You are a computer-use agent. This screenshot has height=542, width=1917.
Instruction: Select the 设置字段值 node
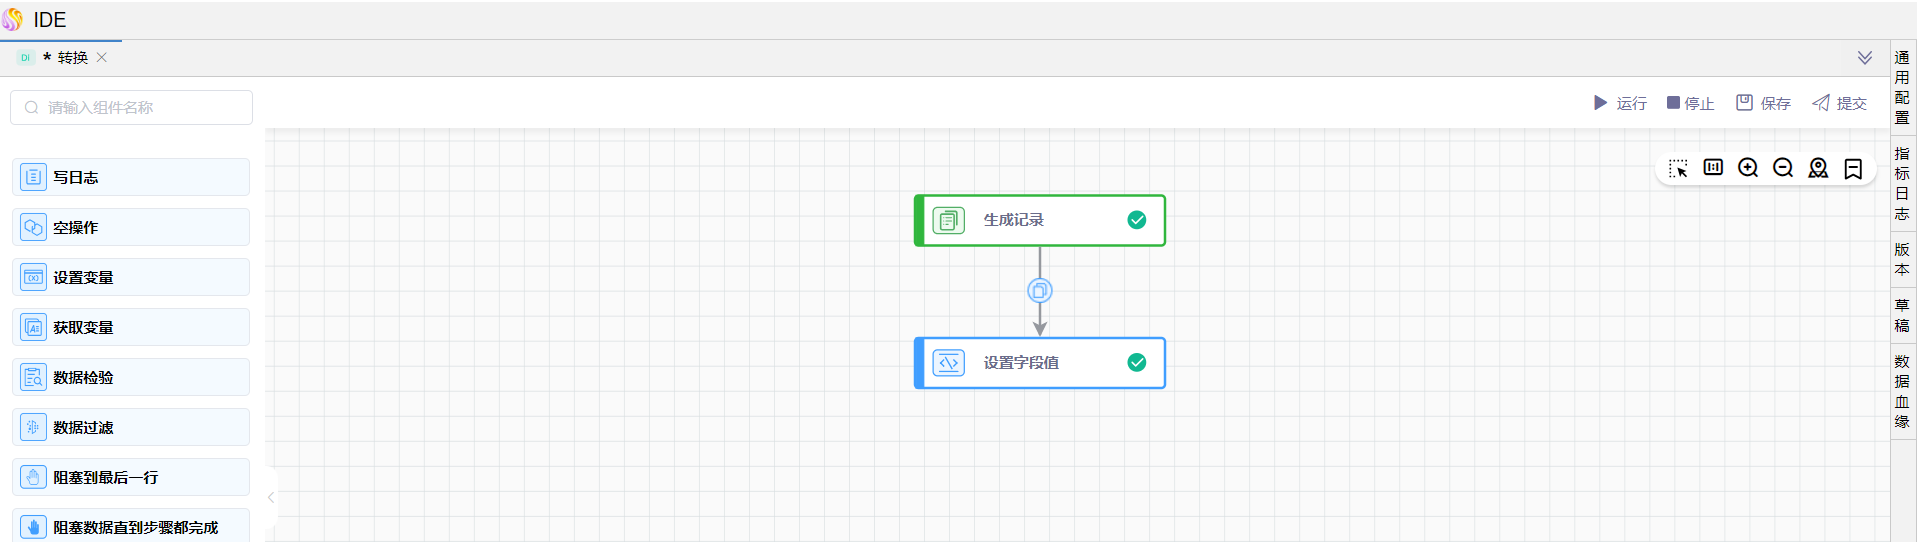[1040, 363]
